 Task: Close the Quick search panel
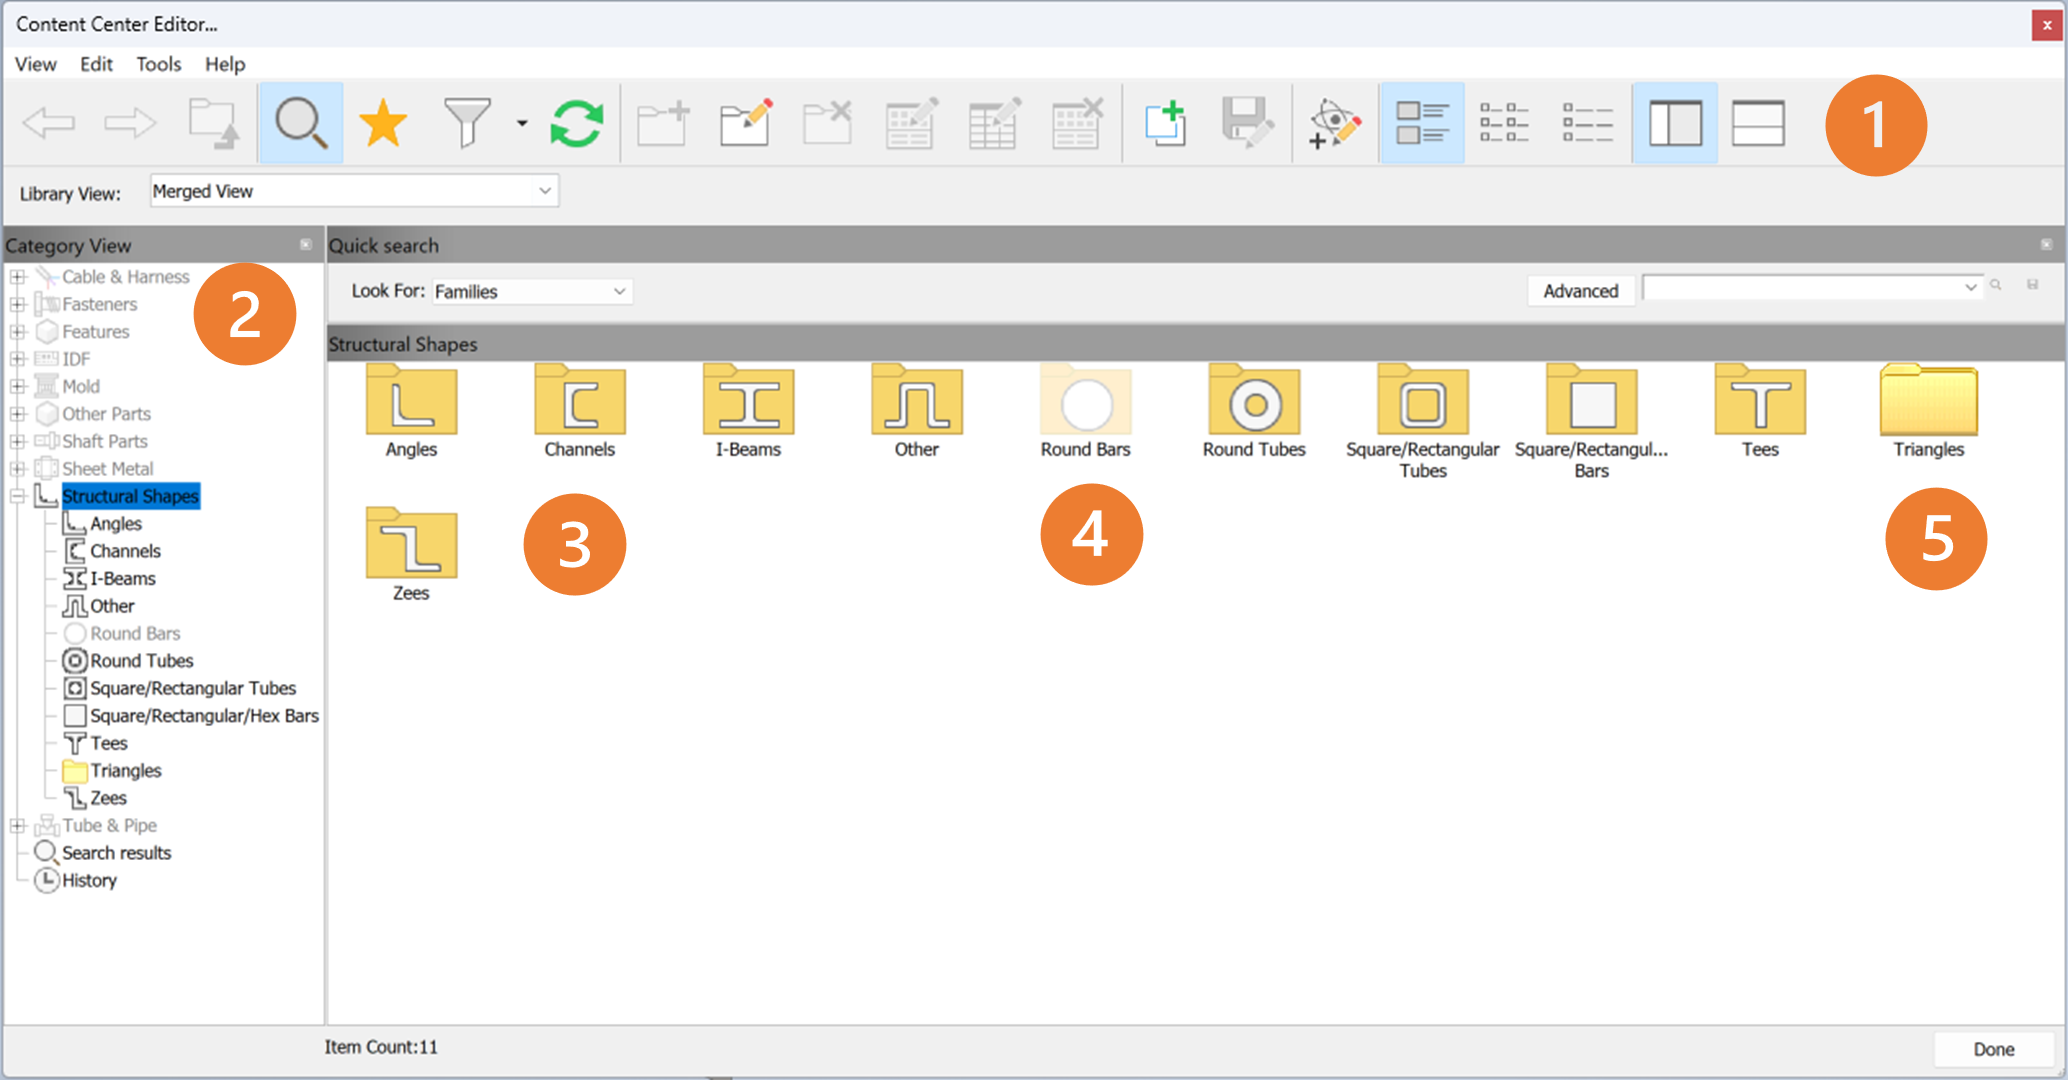point(2046,245)
